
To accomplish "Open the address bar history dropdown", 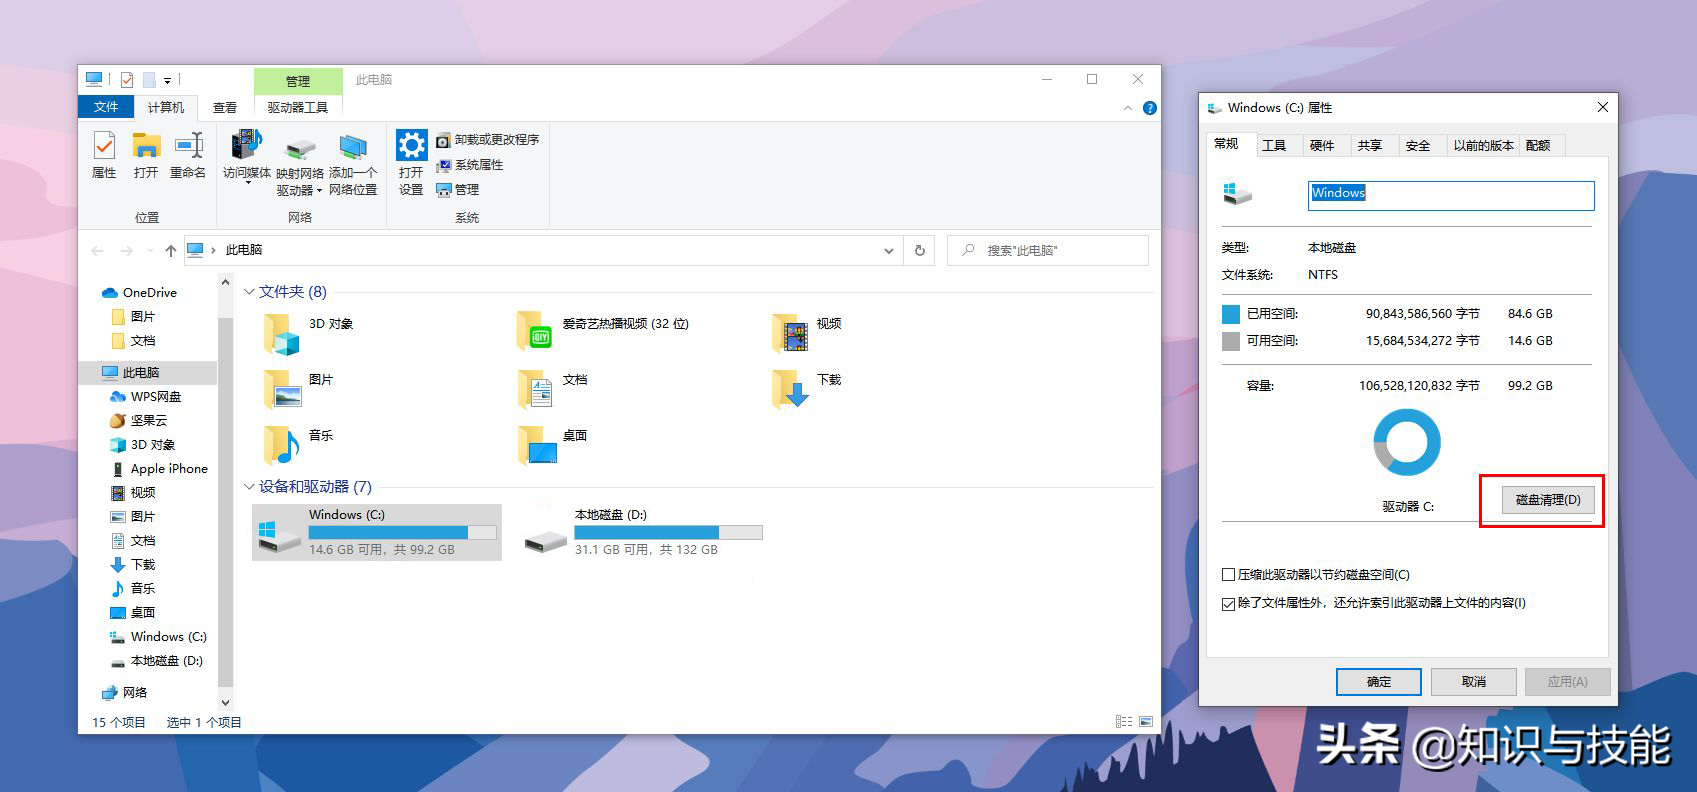I will point(888,251).
